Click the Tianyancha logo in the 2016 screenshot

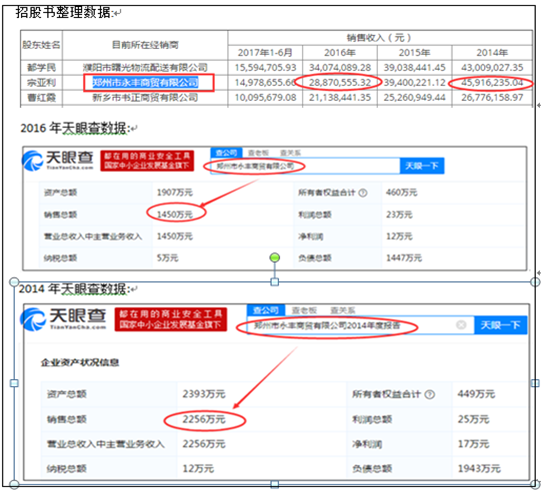pyautogui.click(x=58, y=160)
